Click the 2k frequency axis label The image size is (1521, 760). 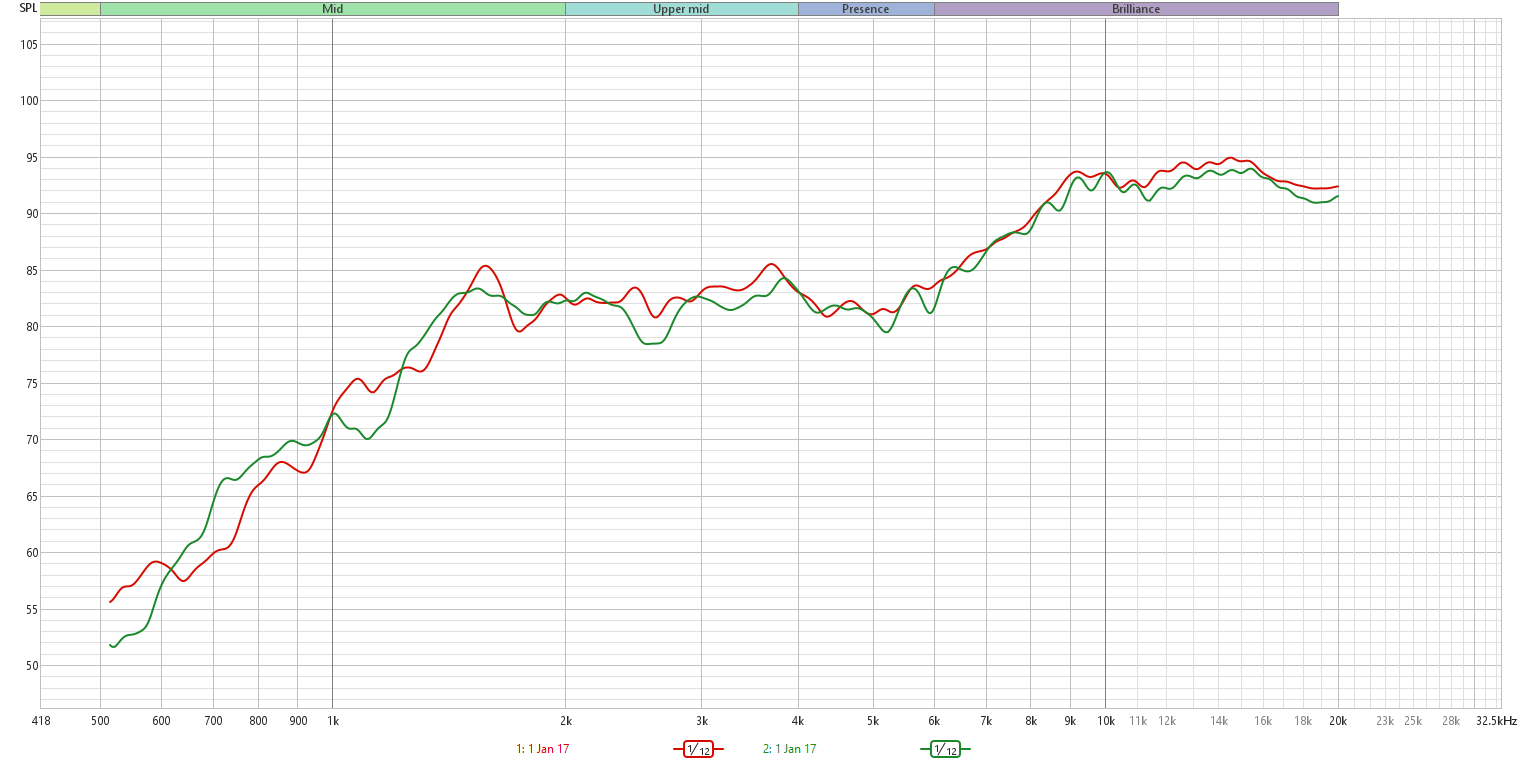pyautogui.click(x=566, y=720)
